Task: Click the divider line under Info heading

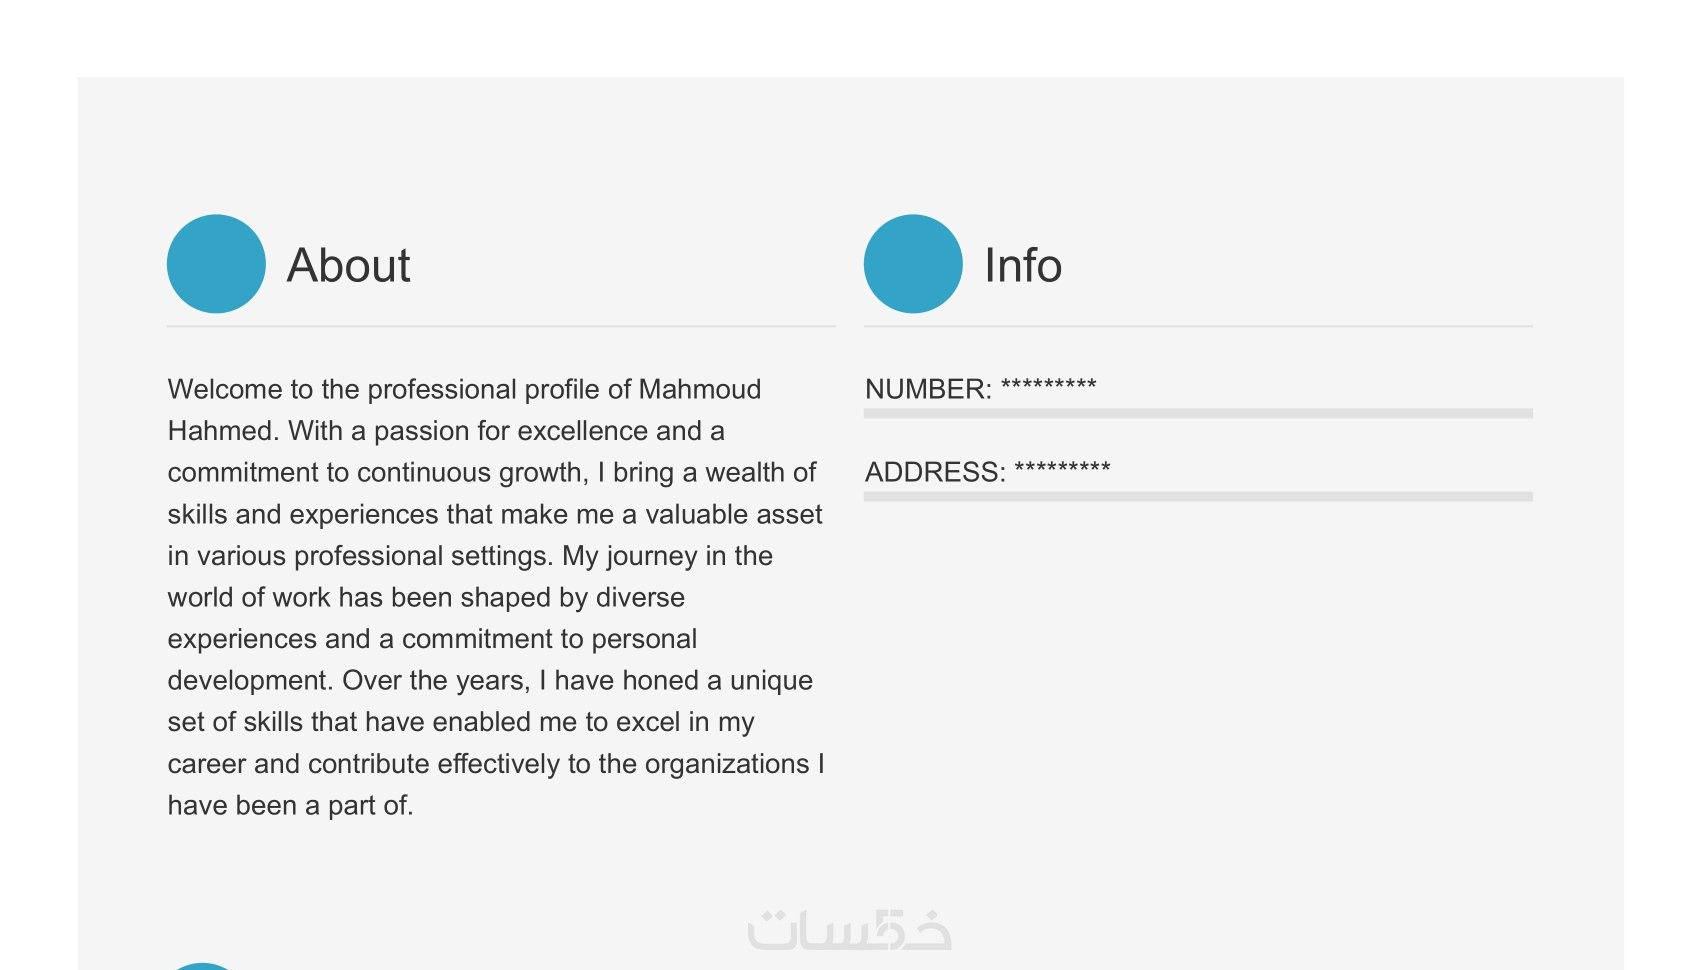Action: (1198, 326)
